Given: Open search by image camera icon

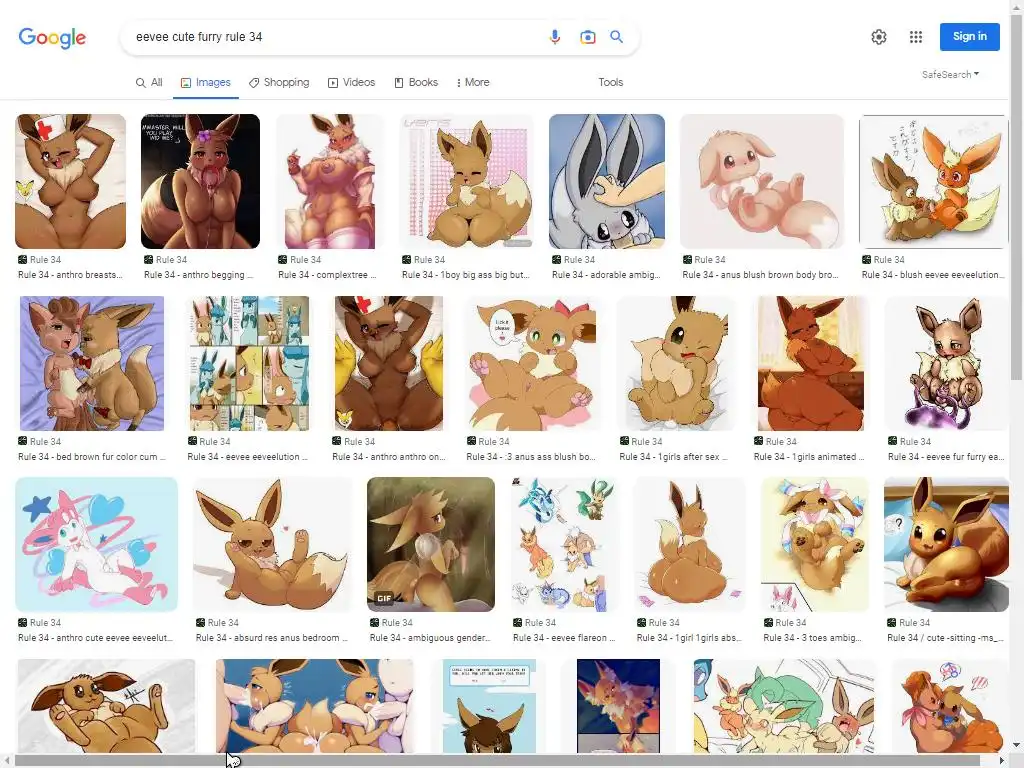Looking at the screenshot, I should click(x=588, y=37).
